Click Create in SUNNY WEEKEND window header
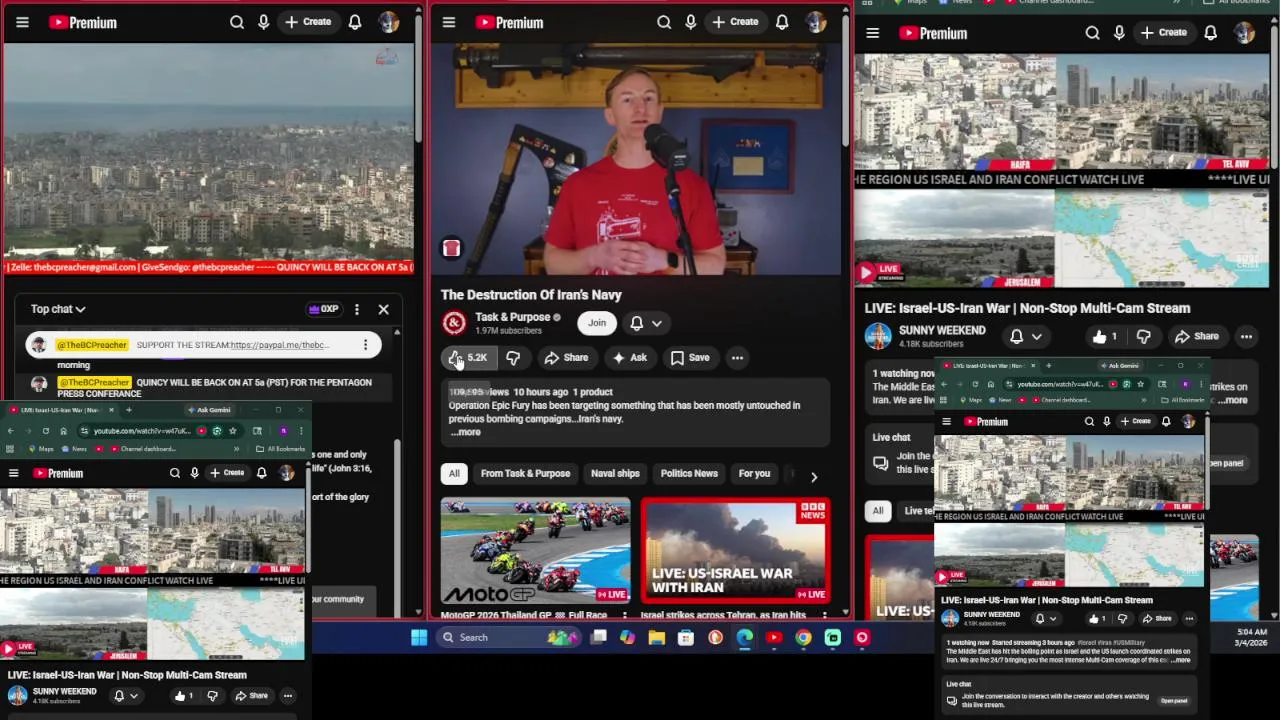The image size is (1280, 720). coord(1164,33)
